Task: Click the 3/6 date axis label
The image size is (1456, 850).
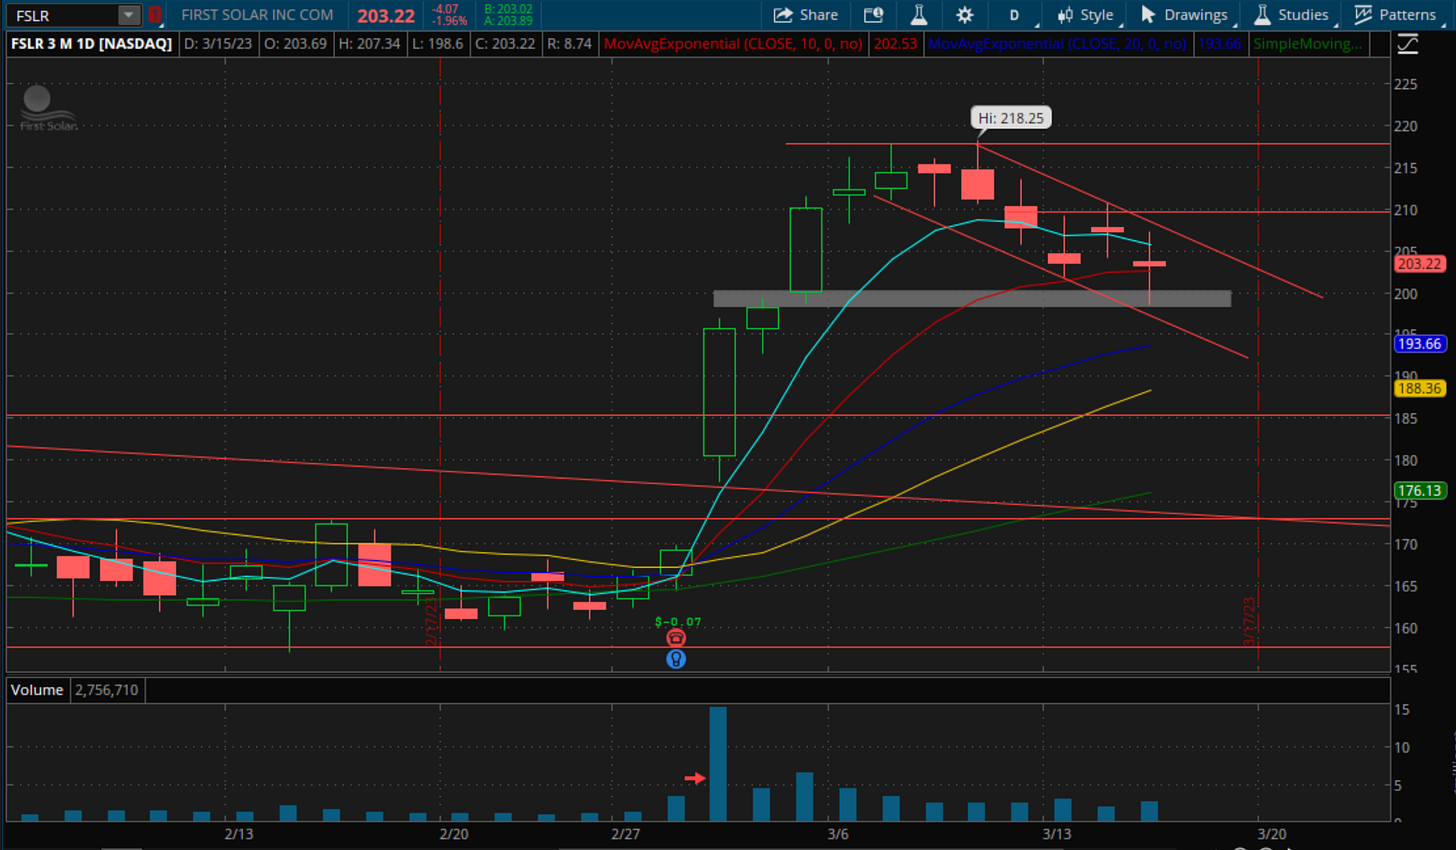Action: 838,834
